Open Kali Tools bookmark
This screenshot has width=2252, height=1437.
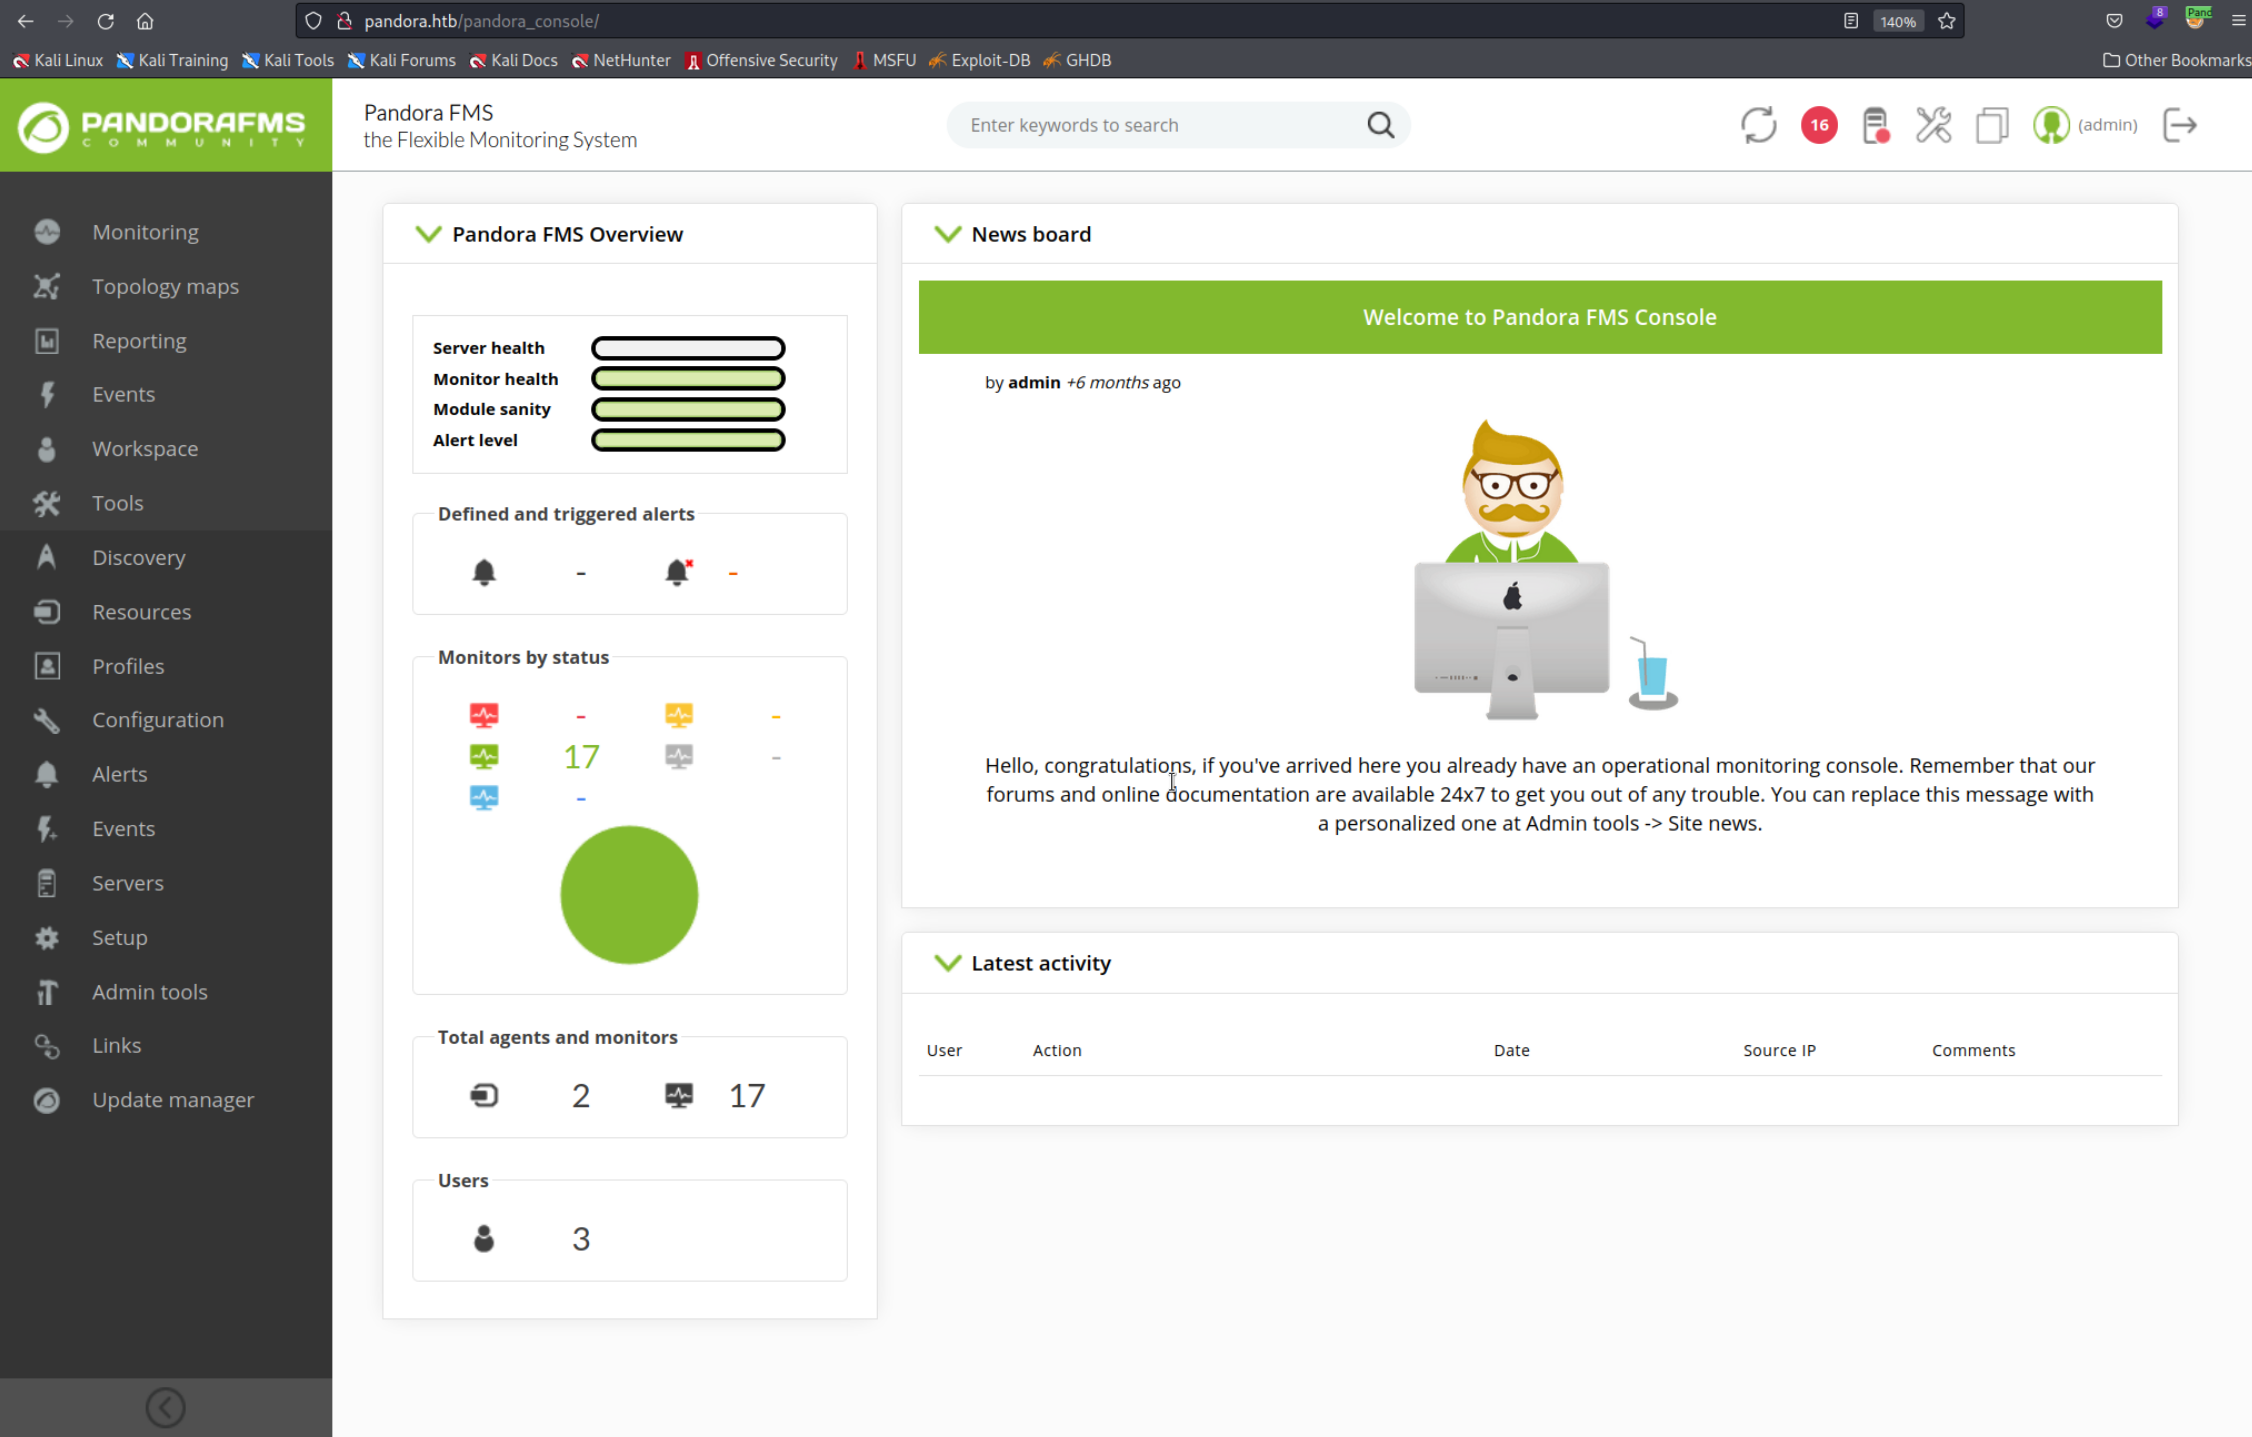(288, 60)
